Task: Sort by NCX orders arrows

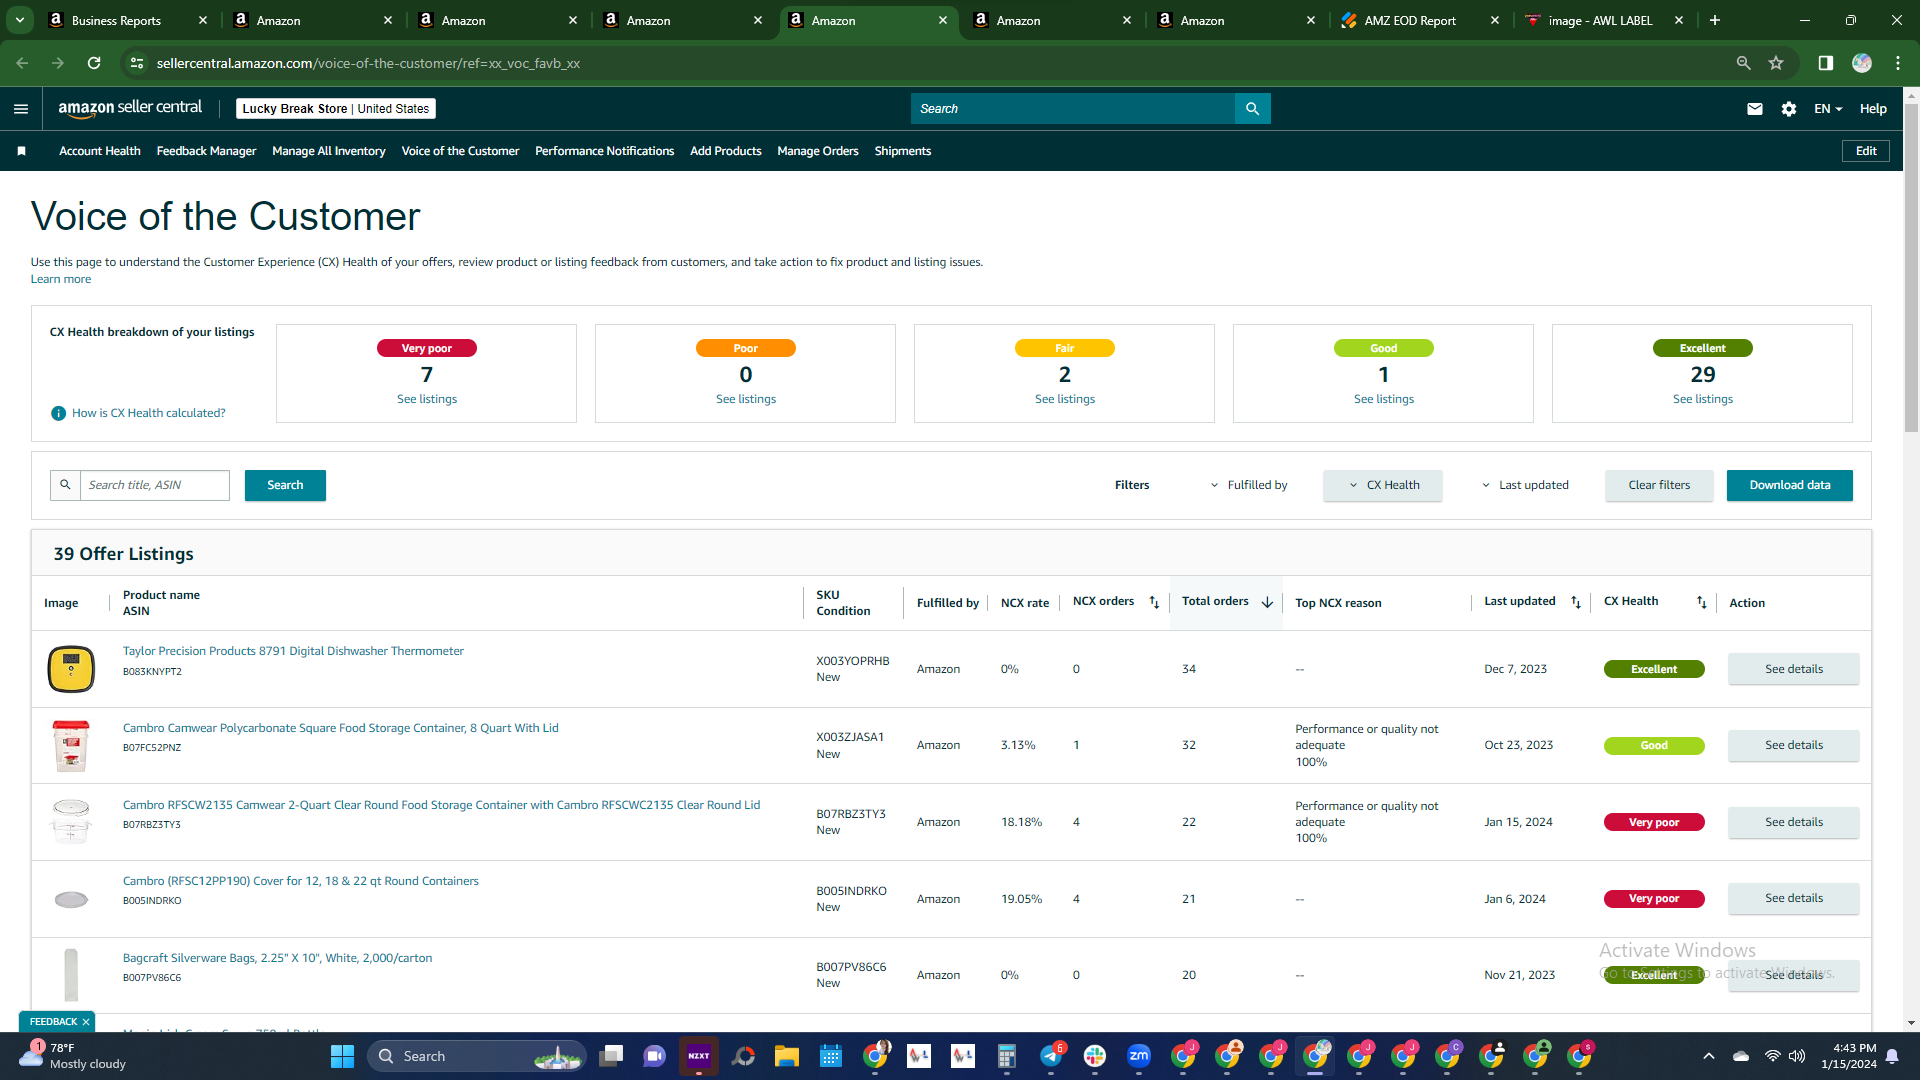Action: click(x=1154, y=602)
